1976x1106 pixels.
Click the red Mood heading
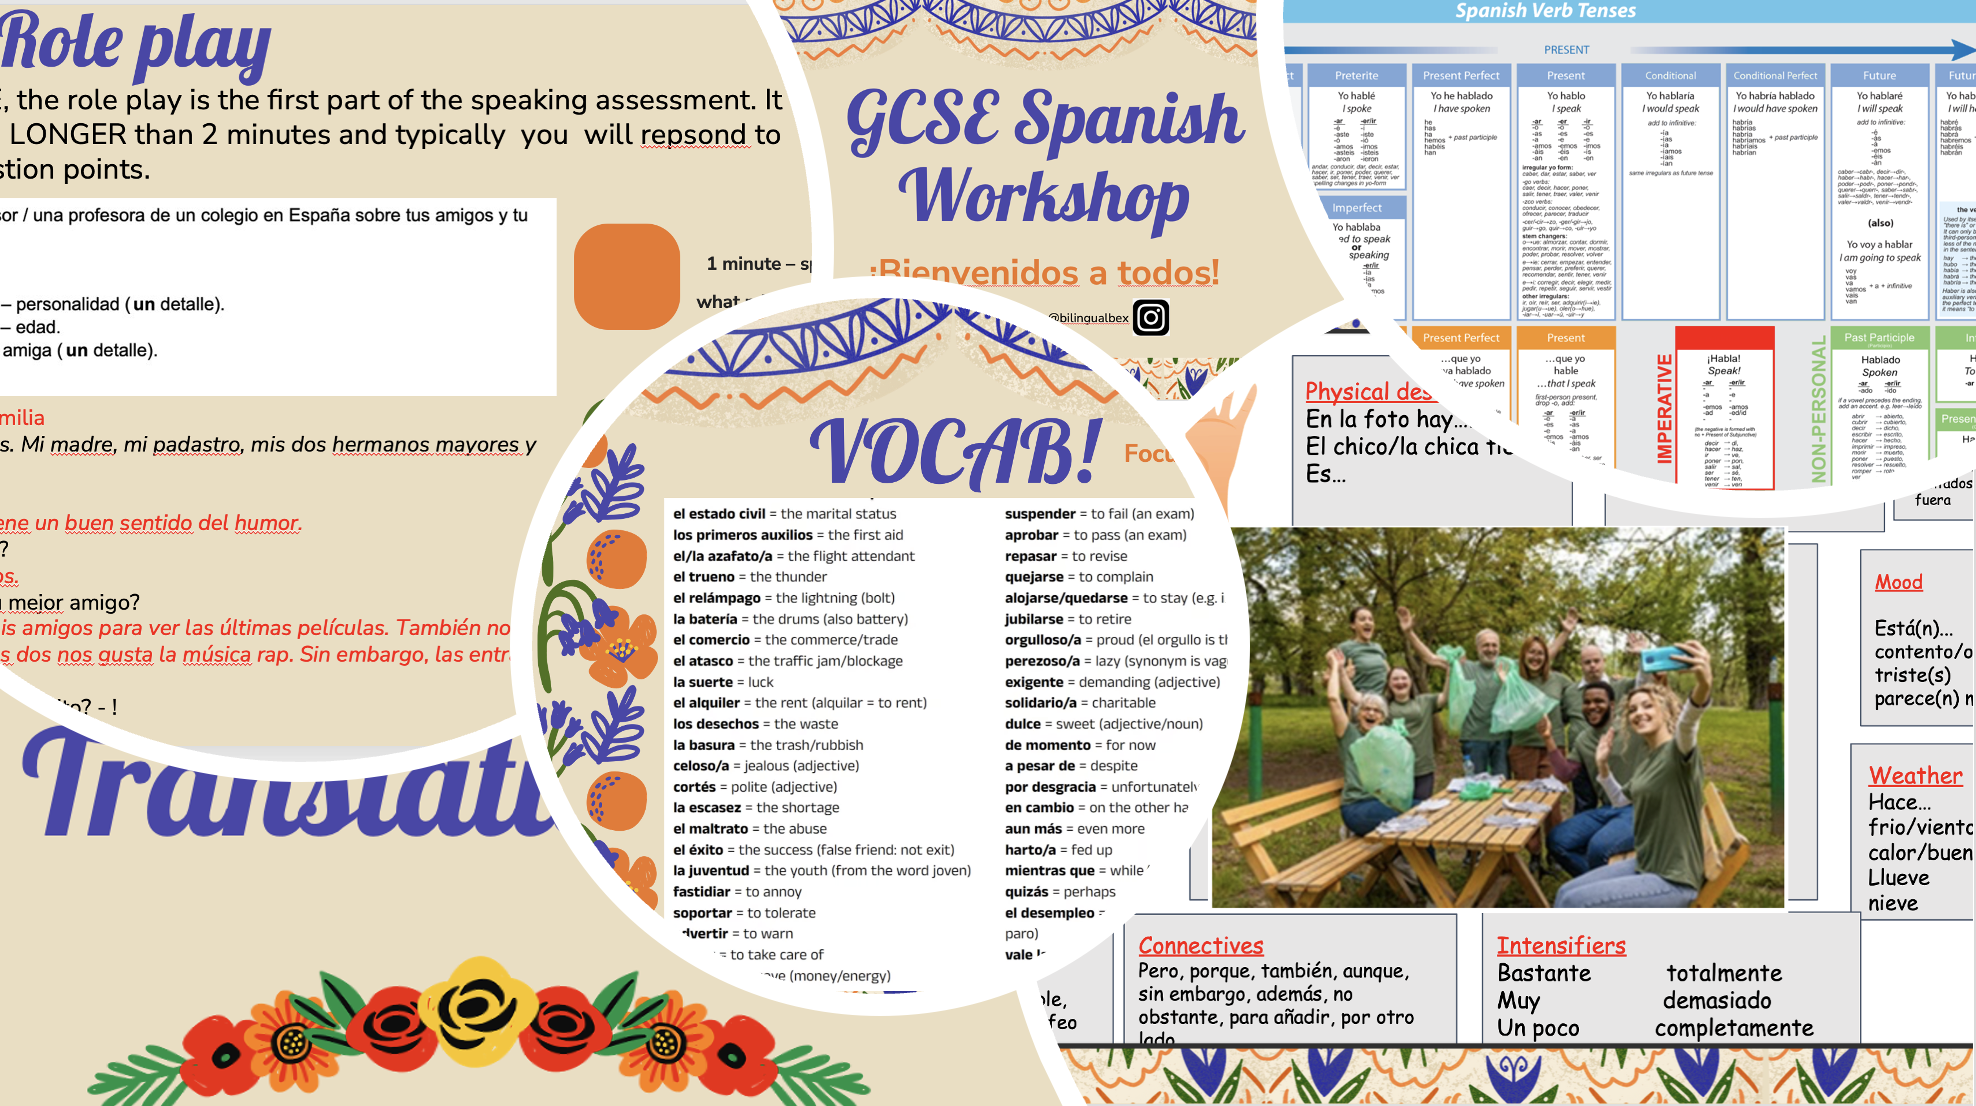(1898, 582)
